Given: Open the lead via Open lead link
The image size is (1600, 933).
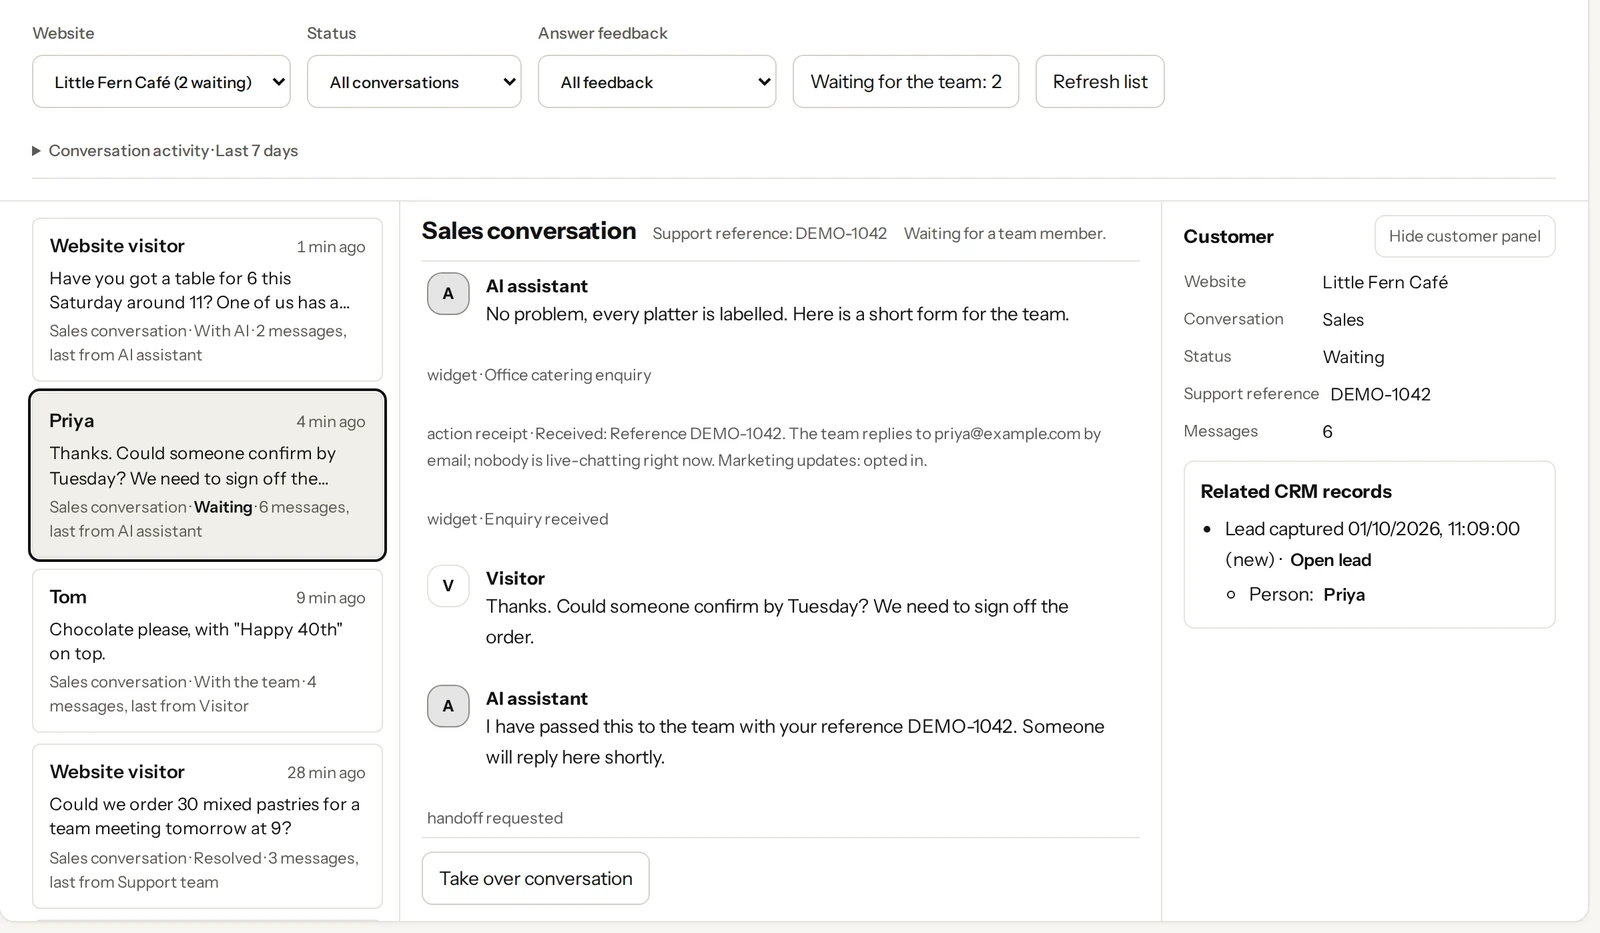Looking at the screenshot, I should tap(1330, 560).
